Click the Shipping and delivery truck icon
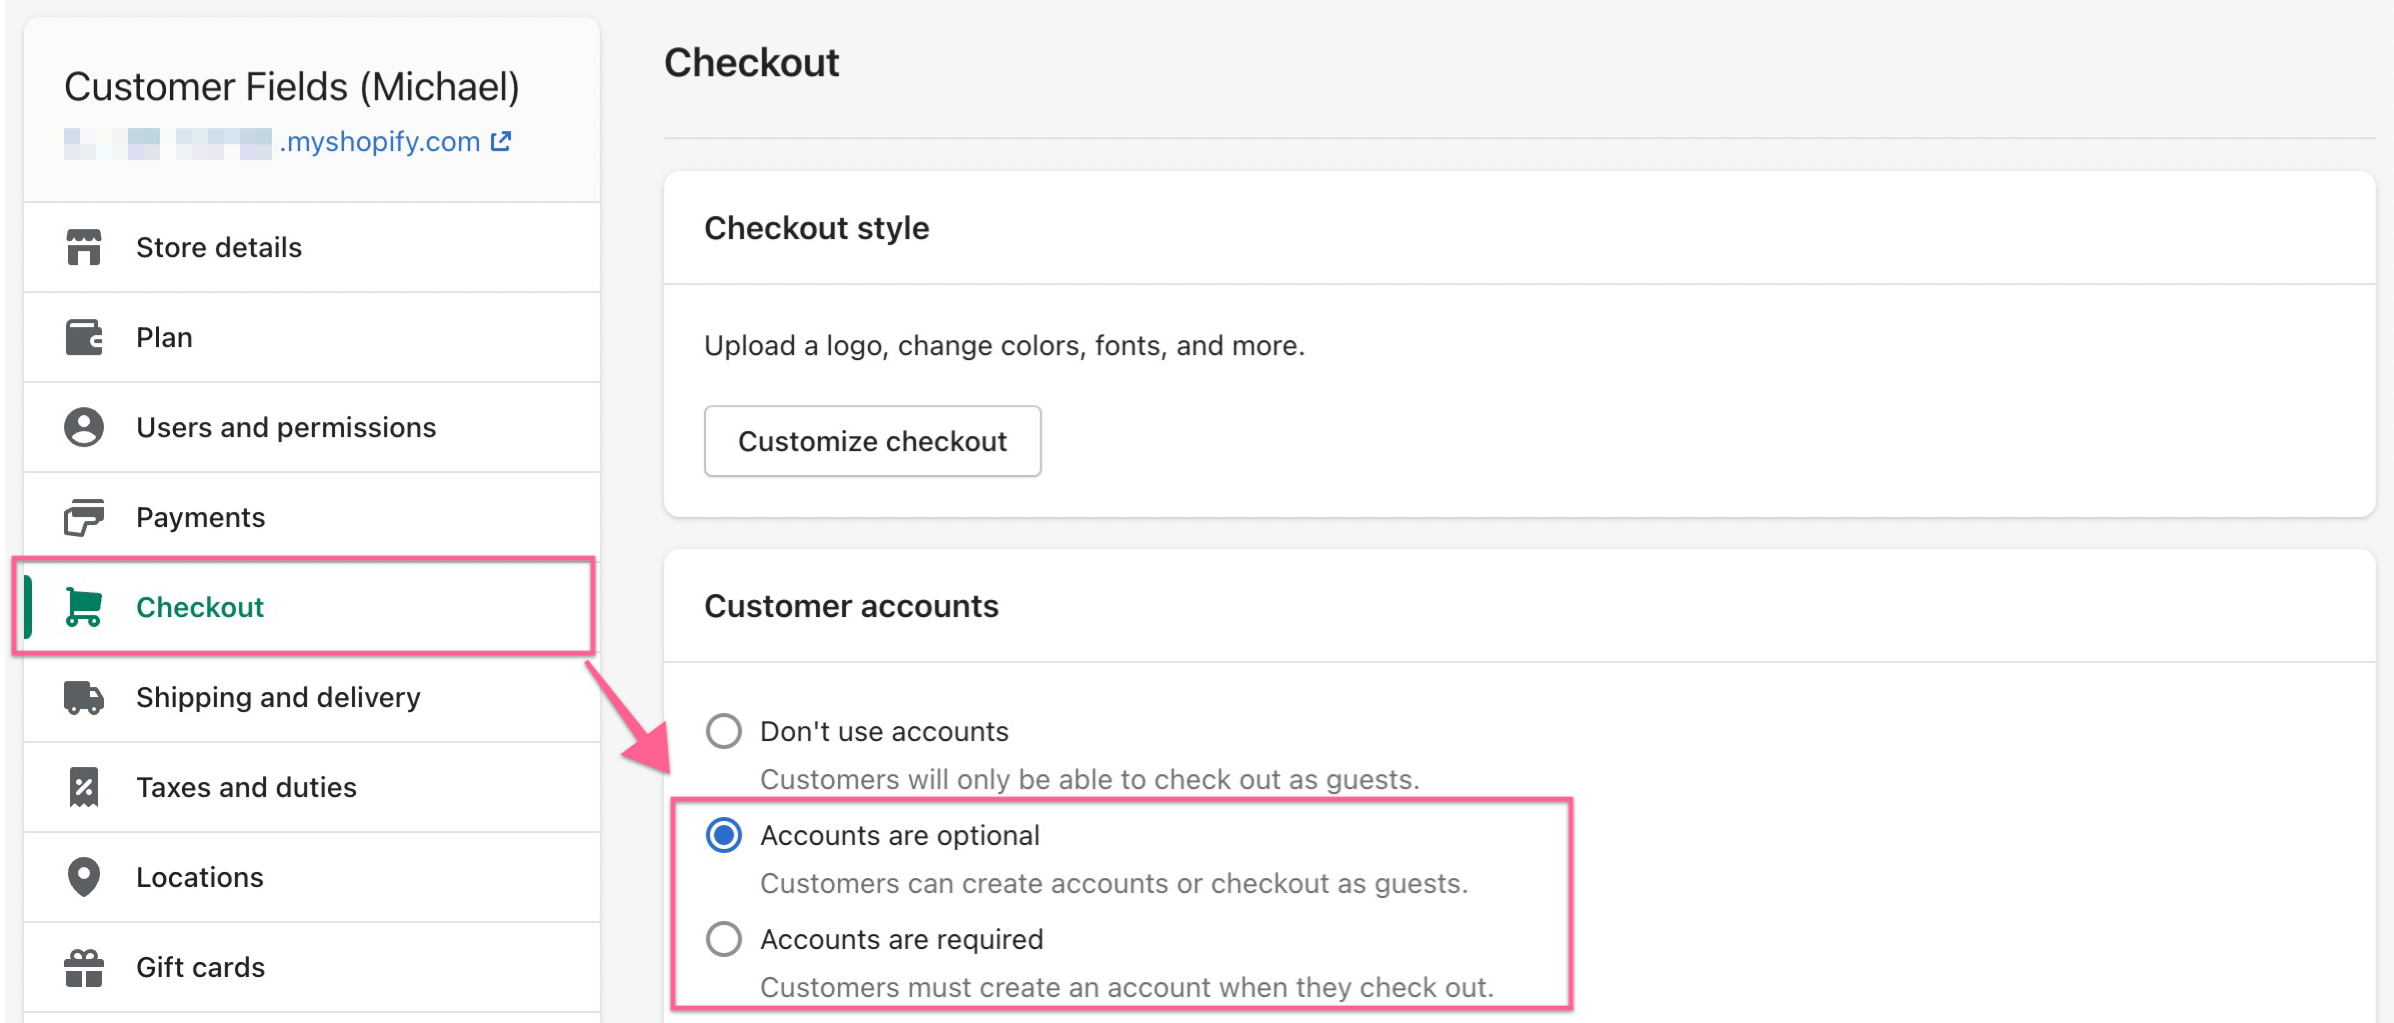 (x=84, y=697)
